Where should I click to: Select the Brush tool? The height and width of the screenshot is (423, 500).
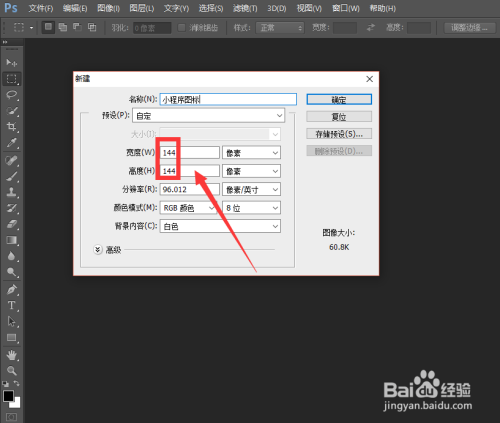[x=12, y=176]
